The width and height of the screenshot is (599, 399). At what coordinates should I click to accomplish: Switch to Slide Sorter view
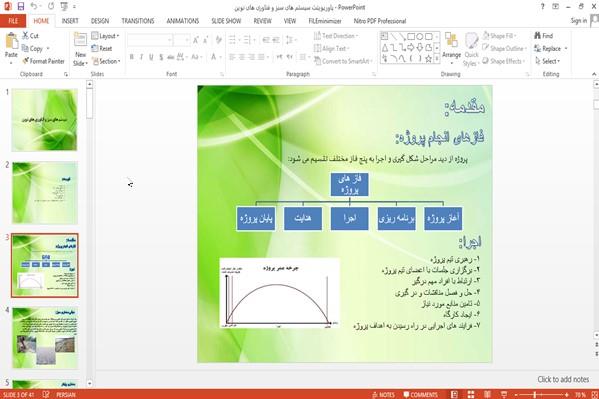point(471,394)
